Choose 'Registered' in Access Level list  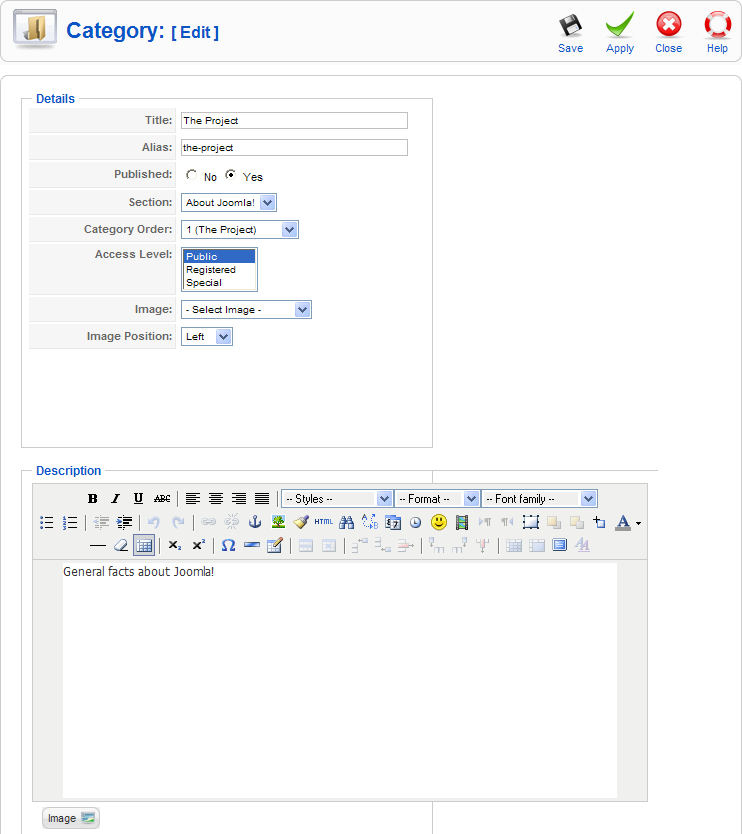[x=211, y=270]
